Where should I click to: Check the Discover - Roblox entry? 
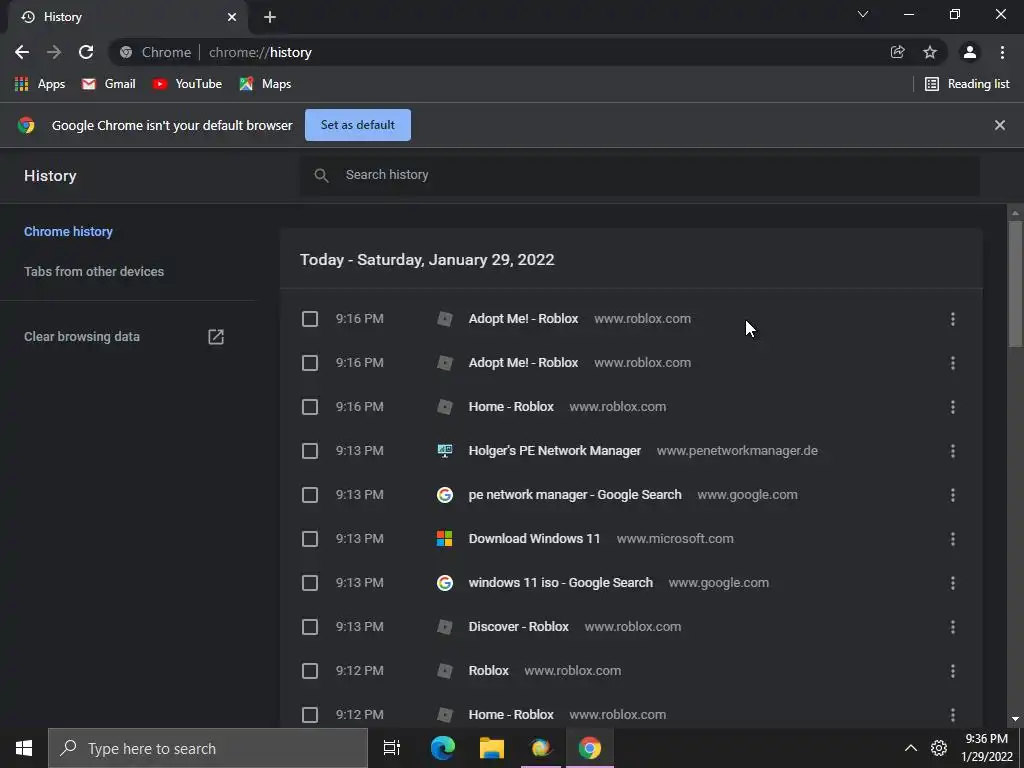point(310,627)
